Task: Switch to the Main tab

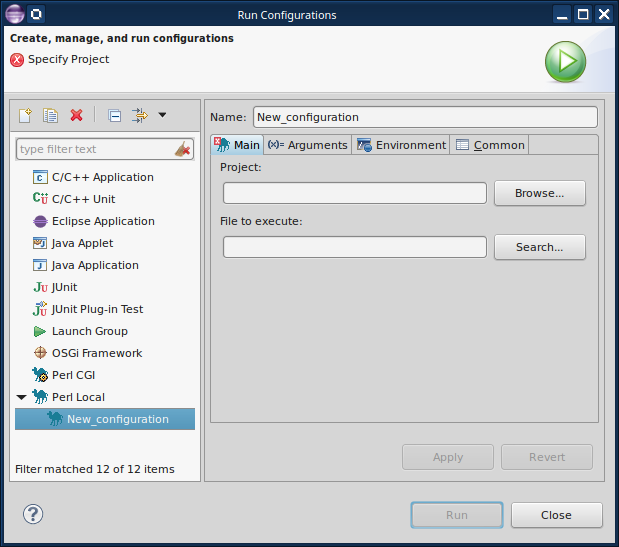Action: [237, 145]
